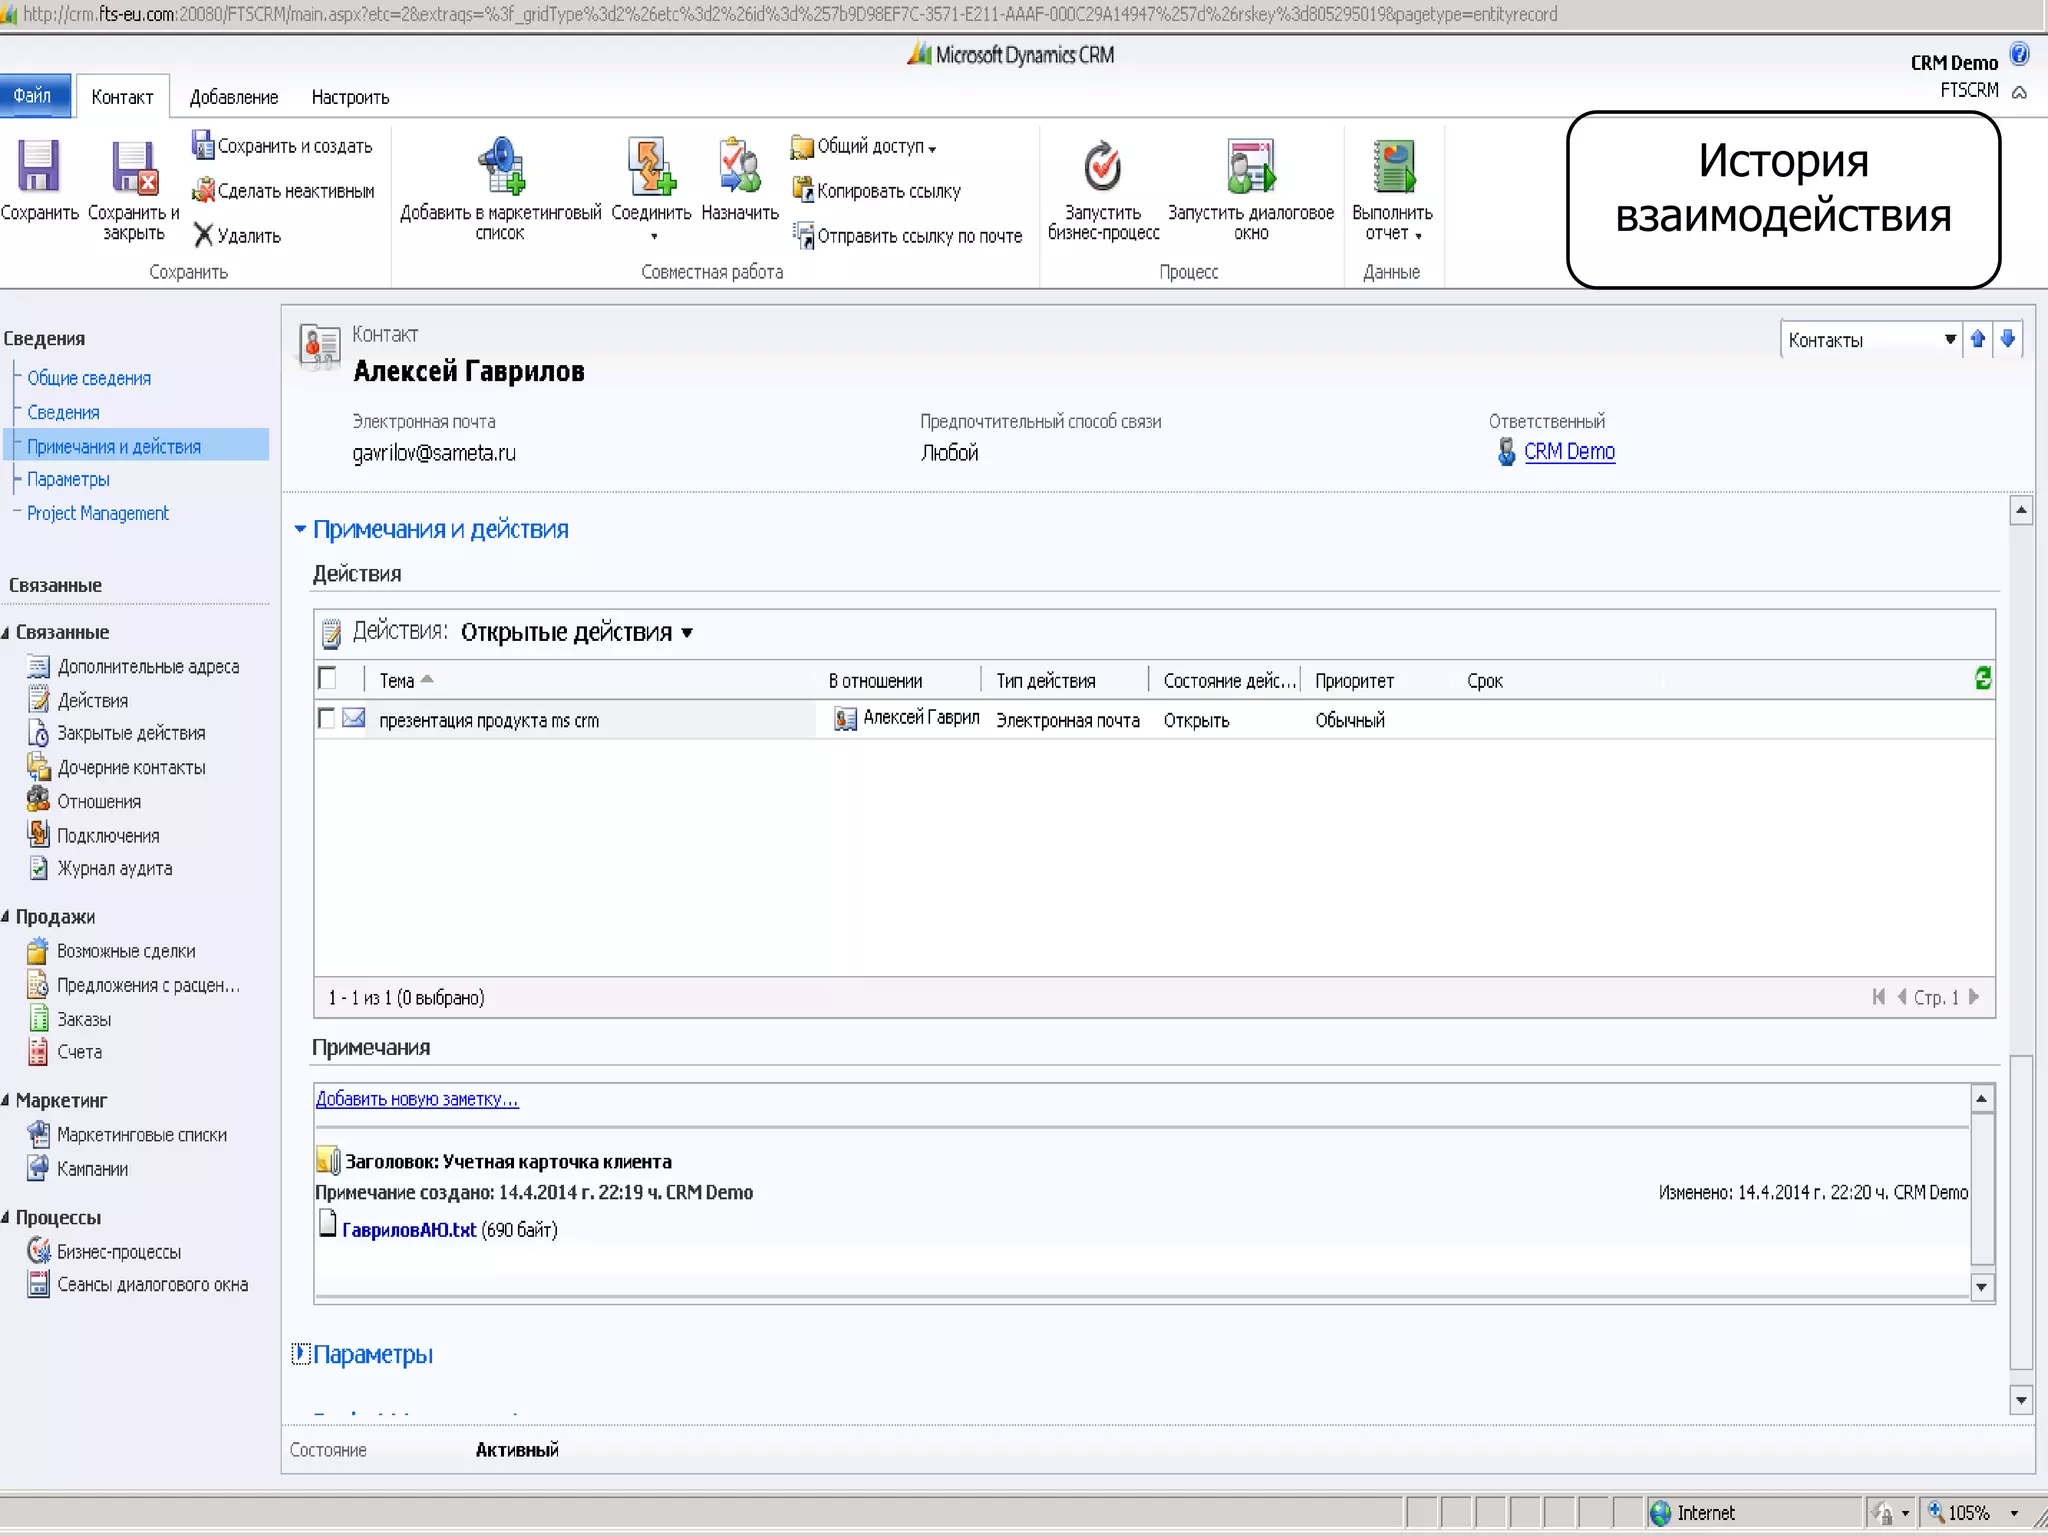The width and height of the screenshot is (2048, 1536).
Task: Switch to the Настроить ribbon tab
Action: coord(350,97)
